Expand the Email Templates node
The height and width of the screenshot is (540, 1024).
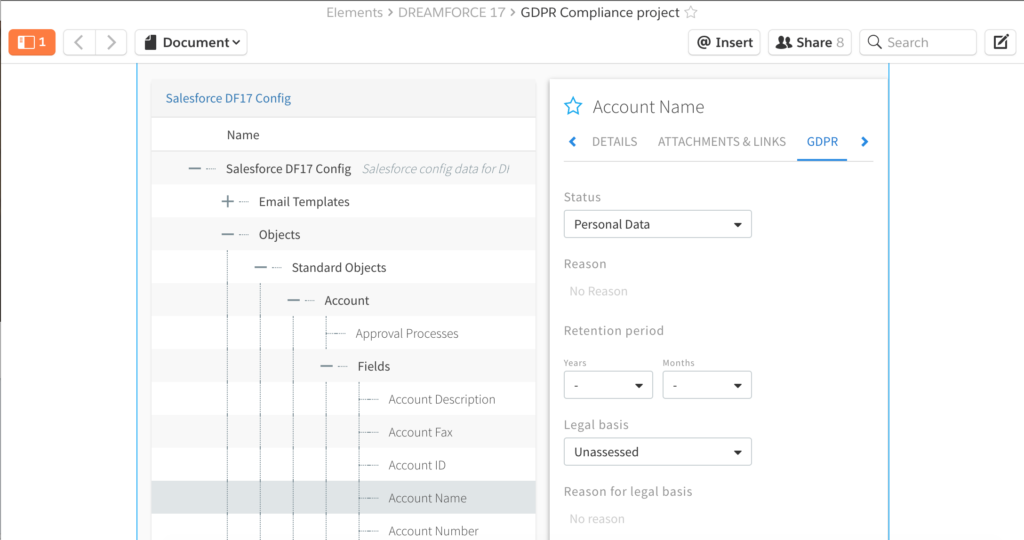228,202
